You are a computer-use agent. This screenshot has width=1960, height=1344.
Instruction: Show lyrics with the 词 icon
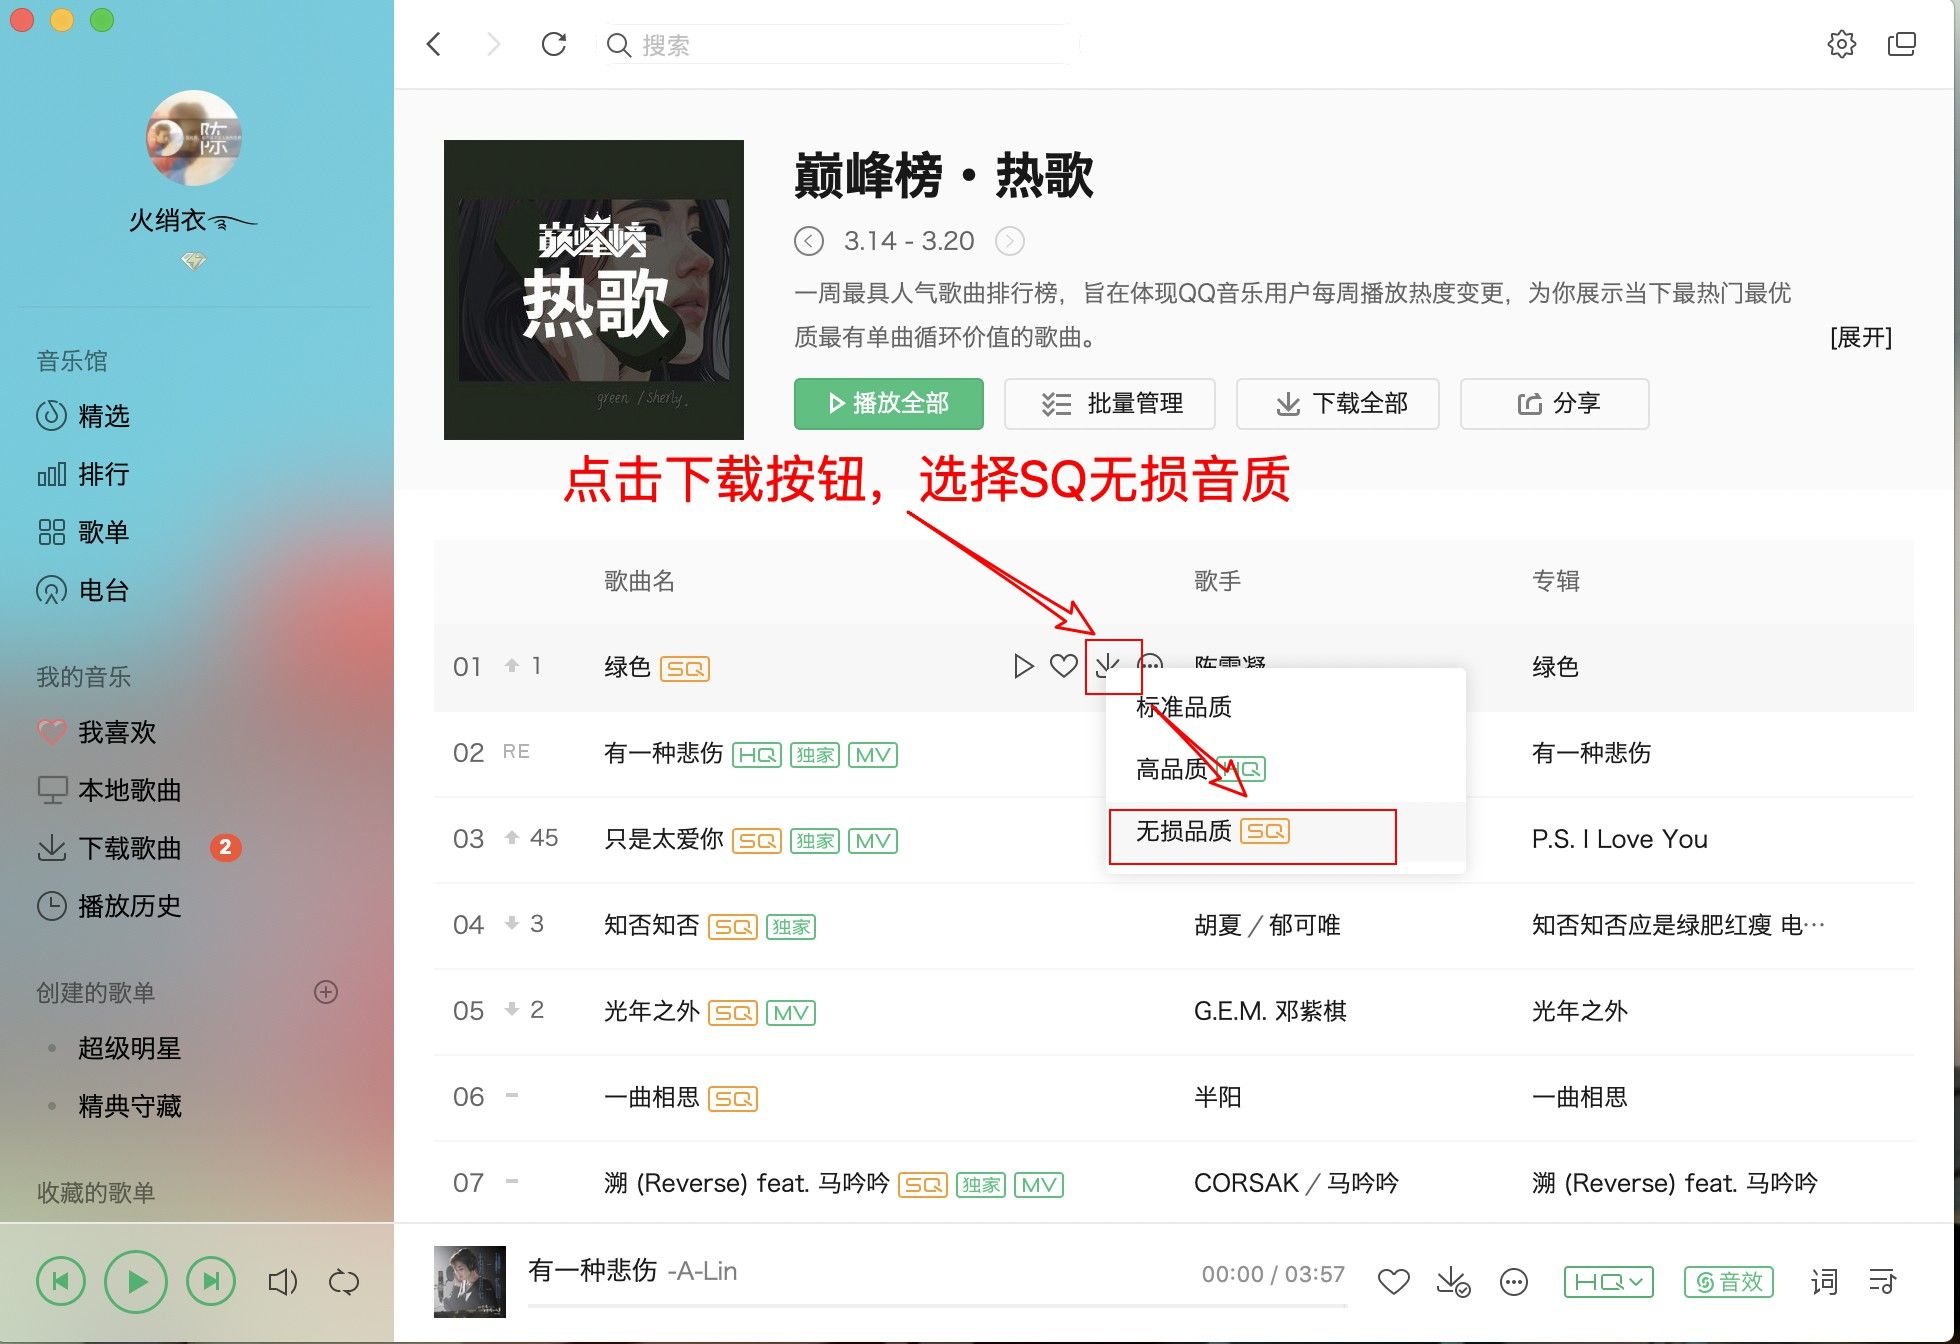coord(1824,1282)
